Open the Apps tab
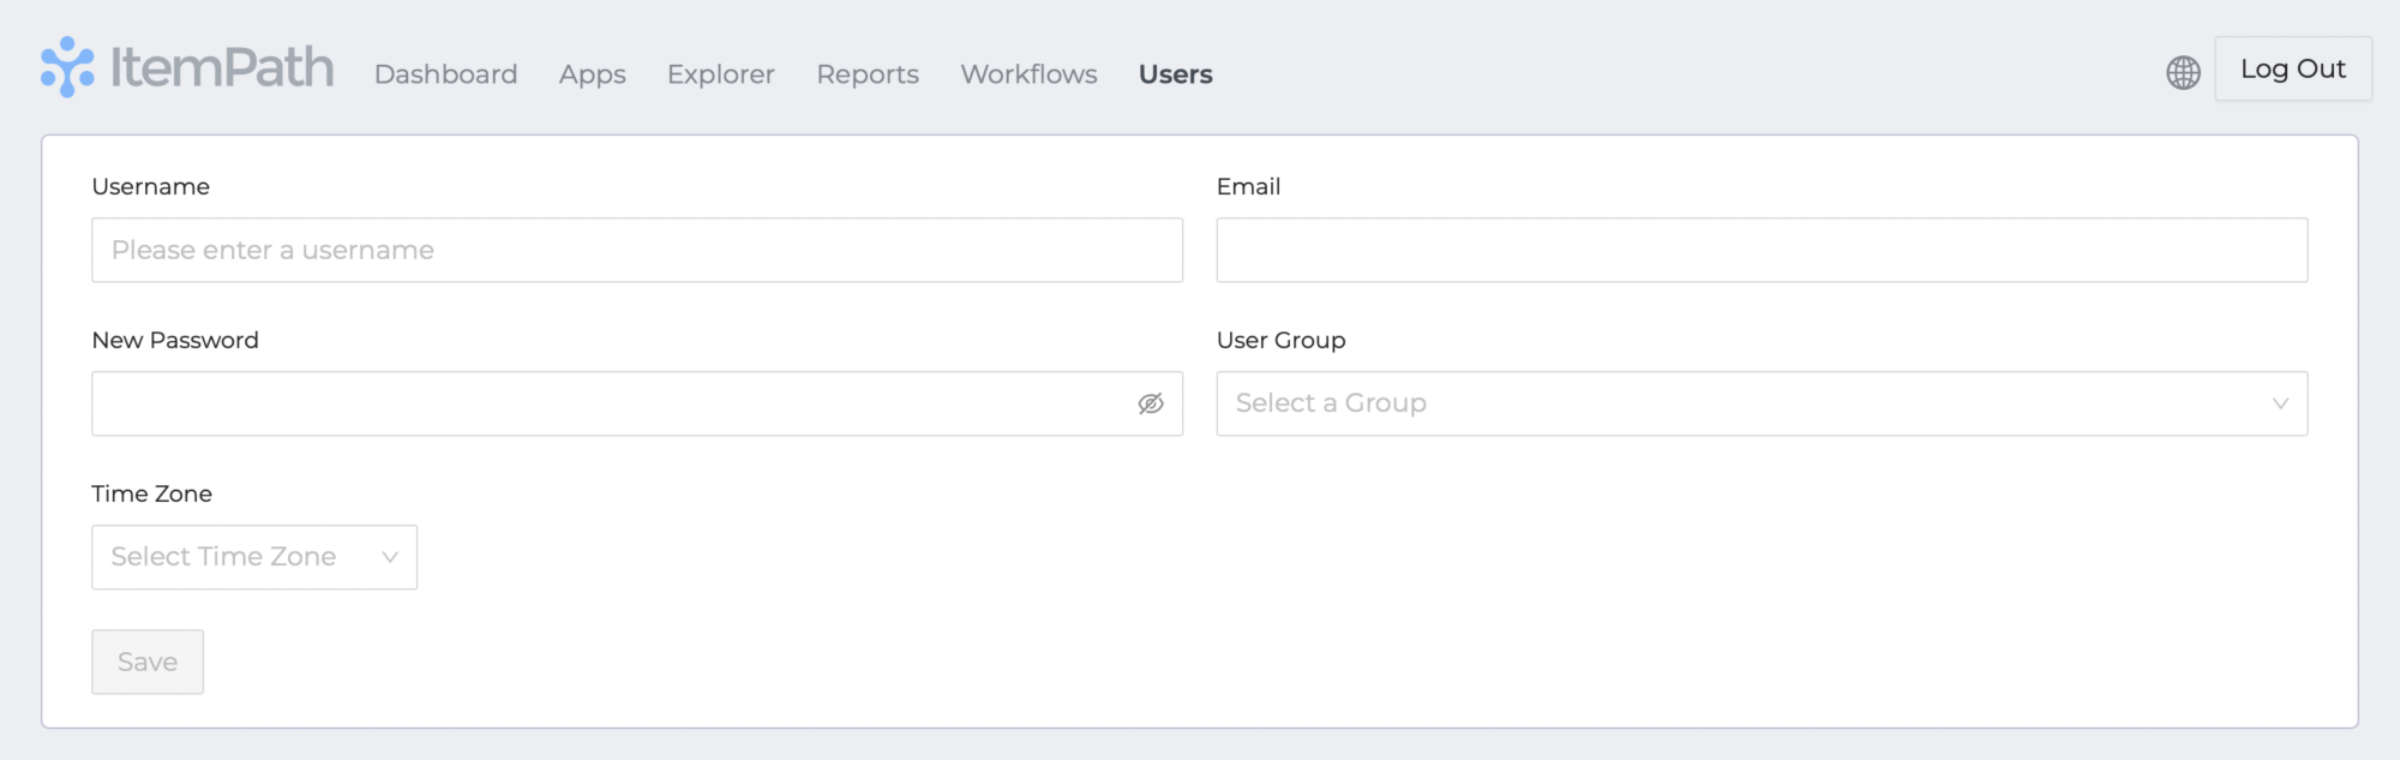Viewport: 2400px width, 760px height. pyautogui.click(x=592, y=75)
